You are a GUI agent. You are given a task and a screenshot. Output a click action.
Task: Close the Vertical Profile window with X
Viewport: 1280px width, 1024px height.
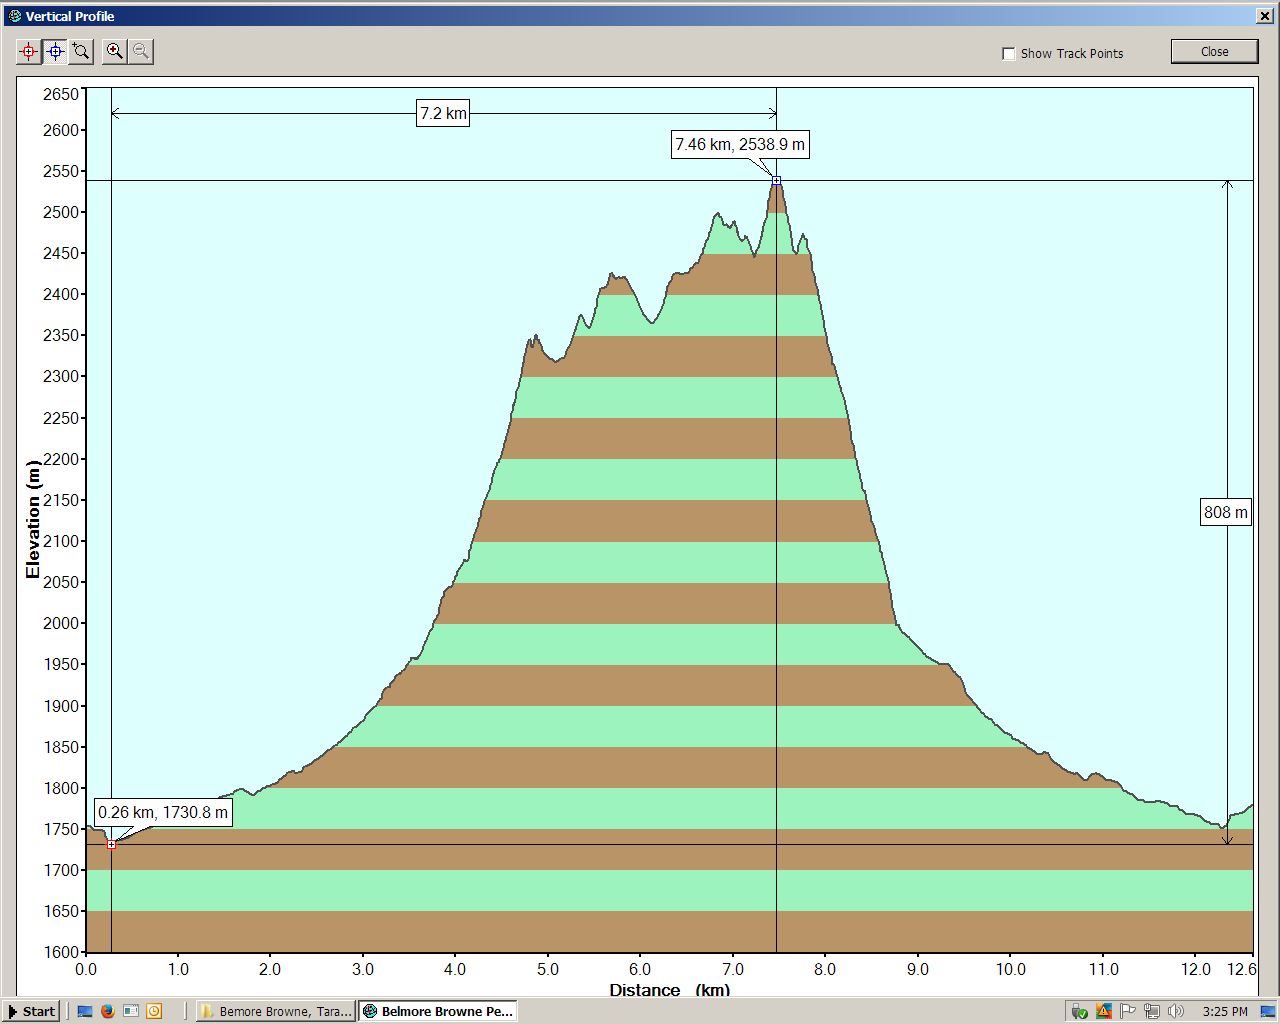pos(1264,16)
